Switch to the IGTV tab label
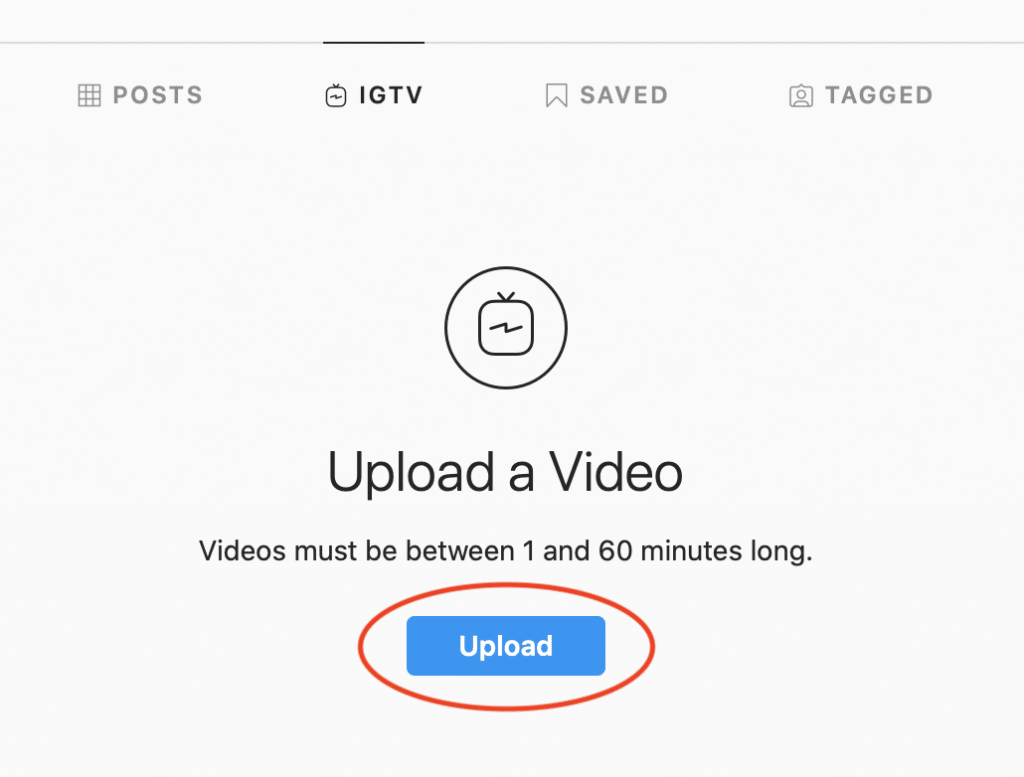The image size is (1024, 777). pyautogui.click(x=391, y=95)
